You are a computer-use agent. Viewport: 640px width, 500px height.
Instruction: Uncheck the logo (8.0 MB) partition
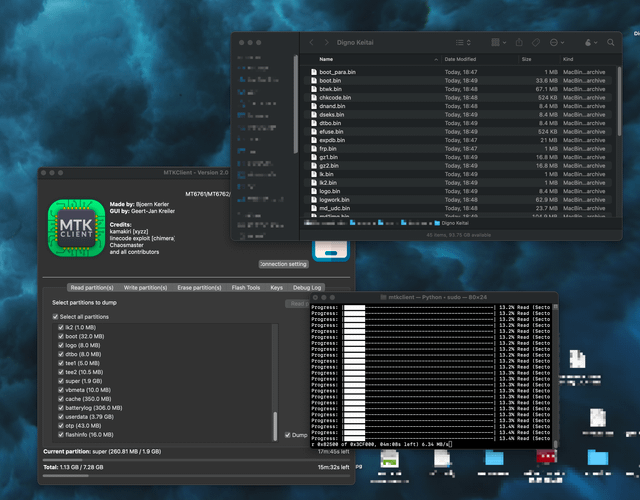(x=61, y=345)
